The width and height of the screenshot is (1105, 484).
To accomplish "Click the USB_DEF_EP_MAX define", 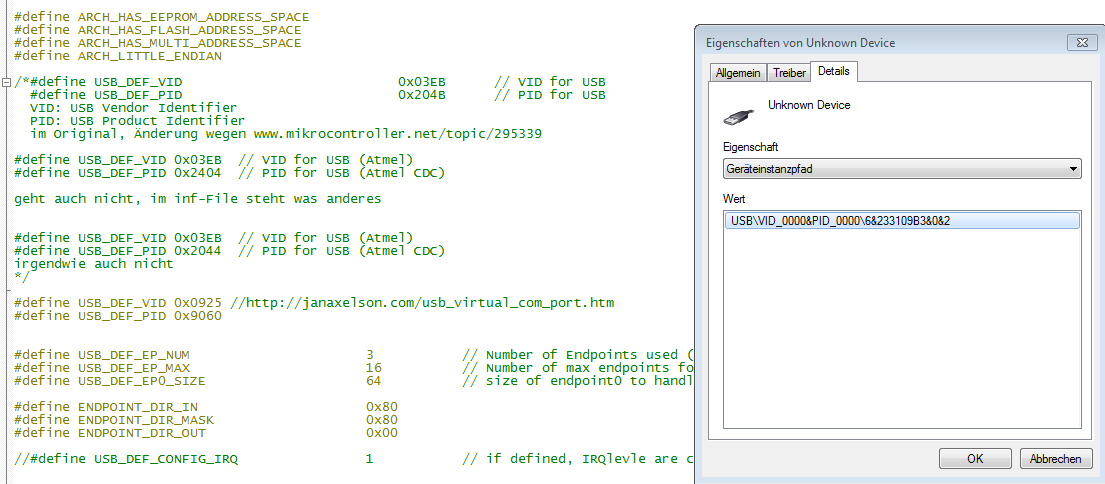I will pos(101,367).
